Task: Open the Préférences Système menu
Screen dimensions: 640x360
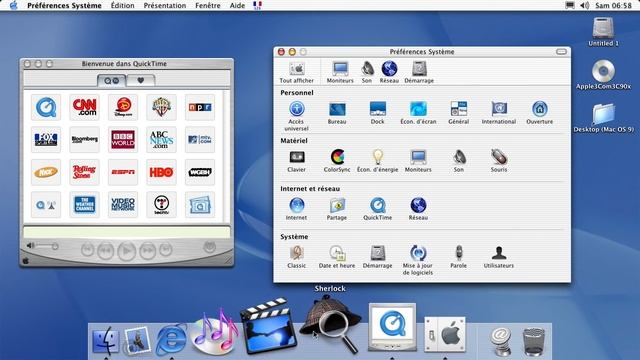Action: [64, 5]
